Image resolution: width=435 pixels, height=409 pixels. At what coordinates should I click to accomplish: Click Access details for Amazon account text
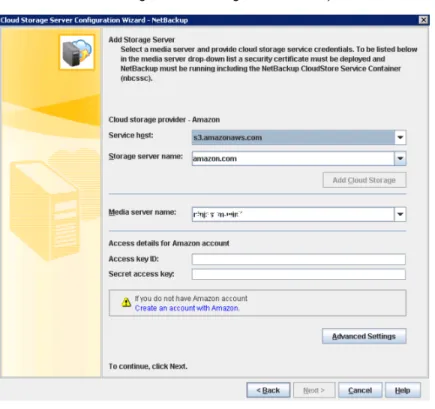click(x=169, y=243)
